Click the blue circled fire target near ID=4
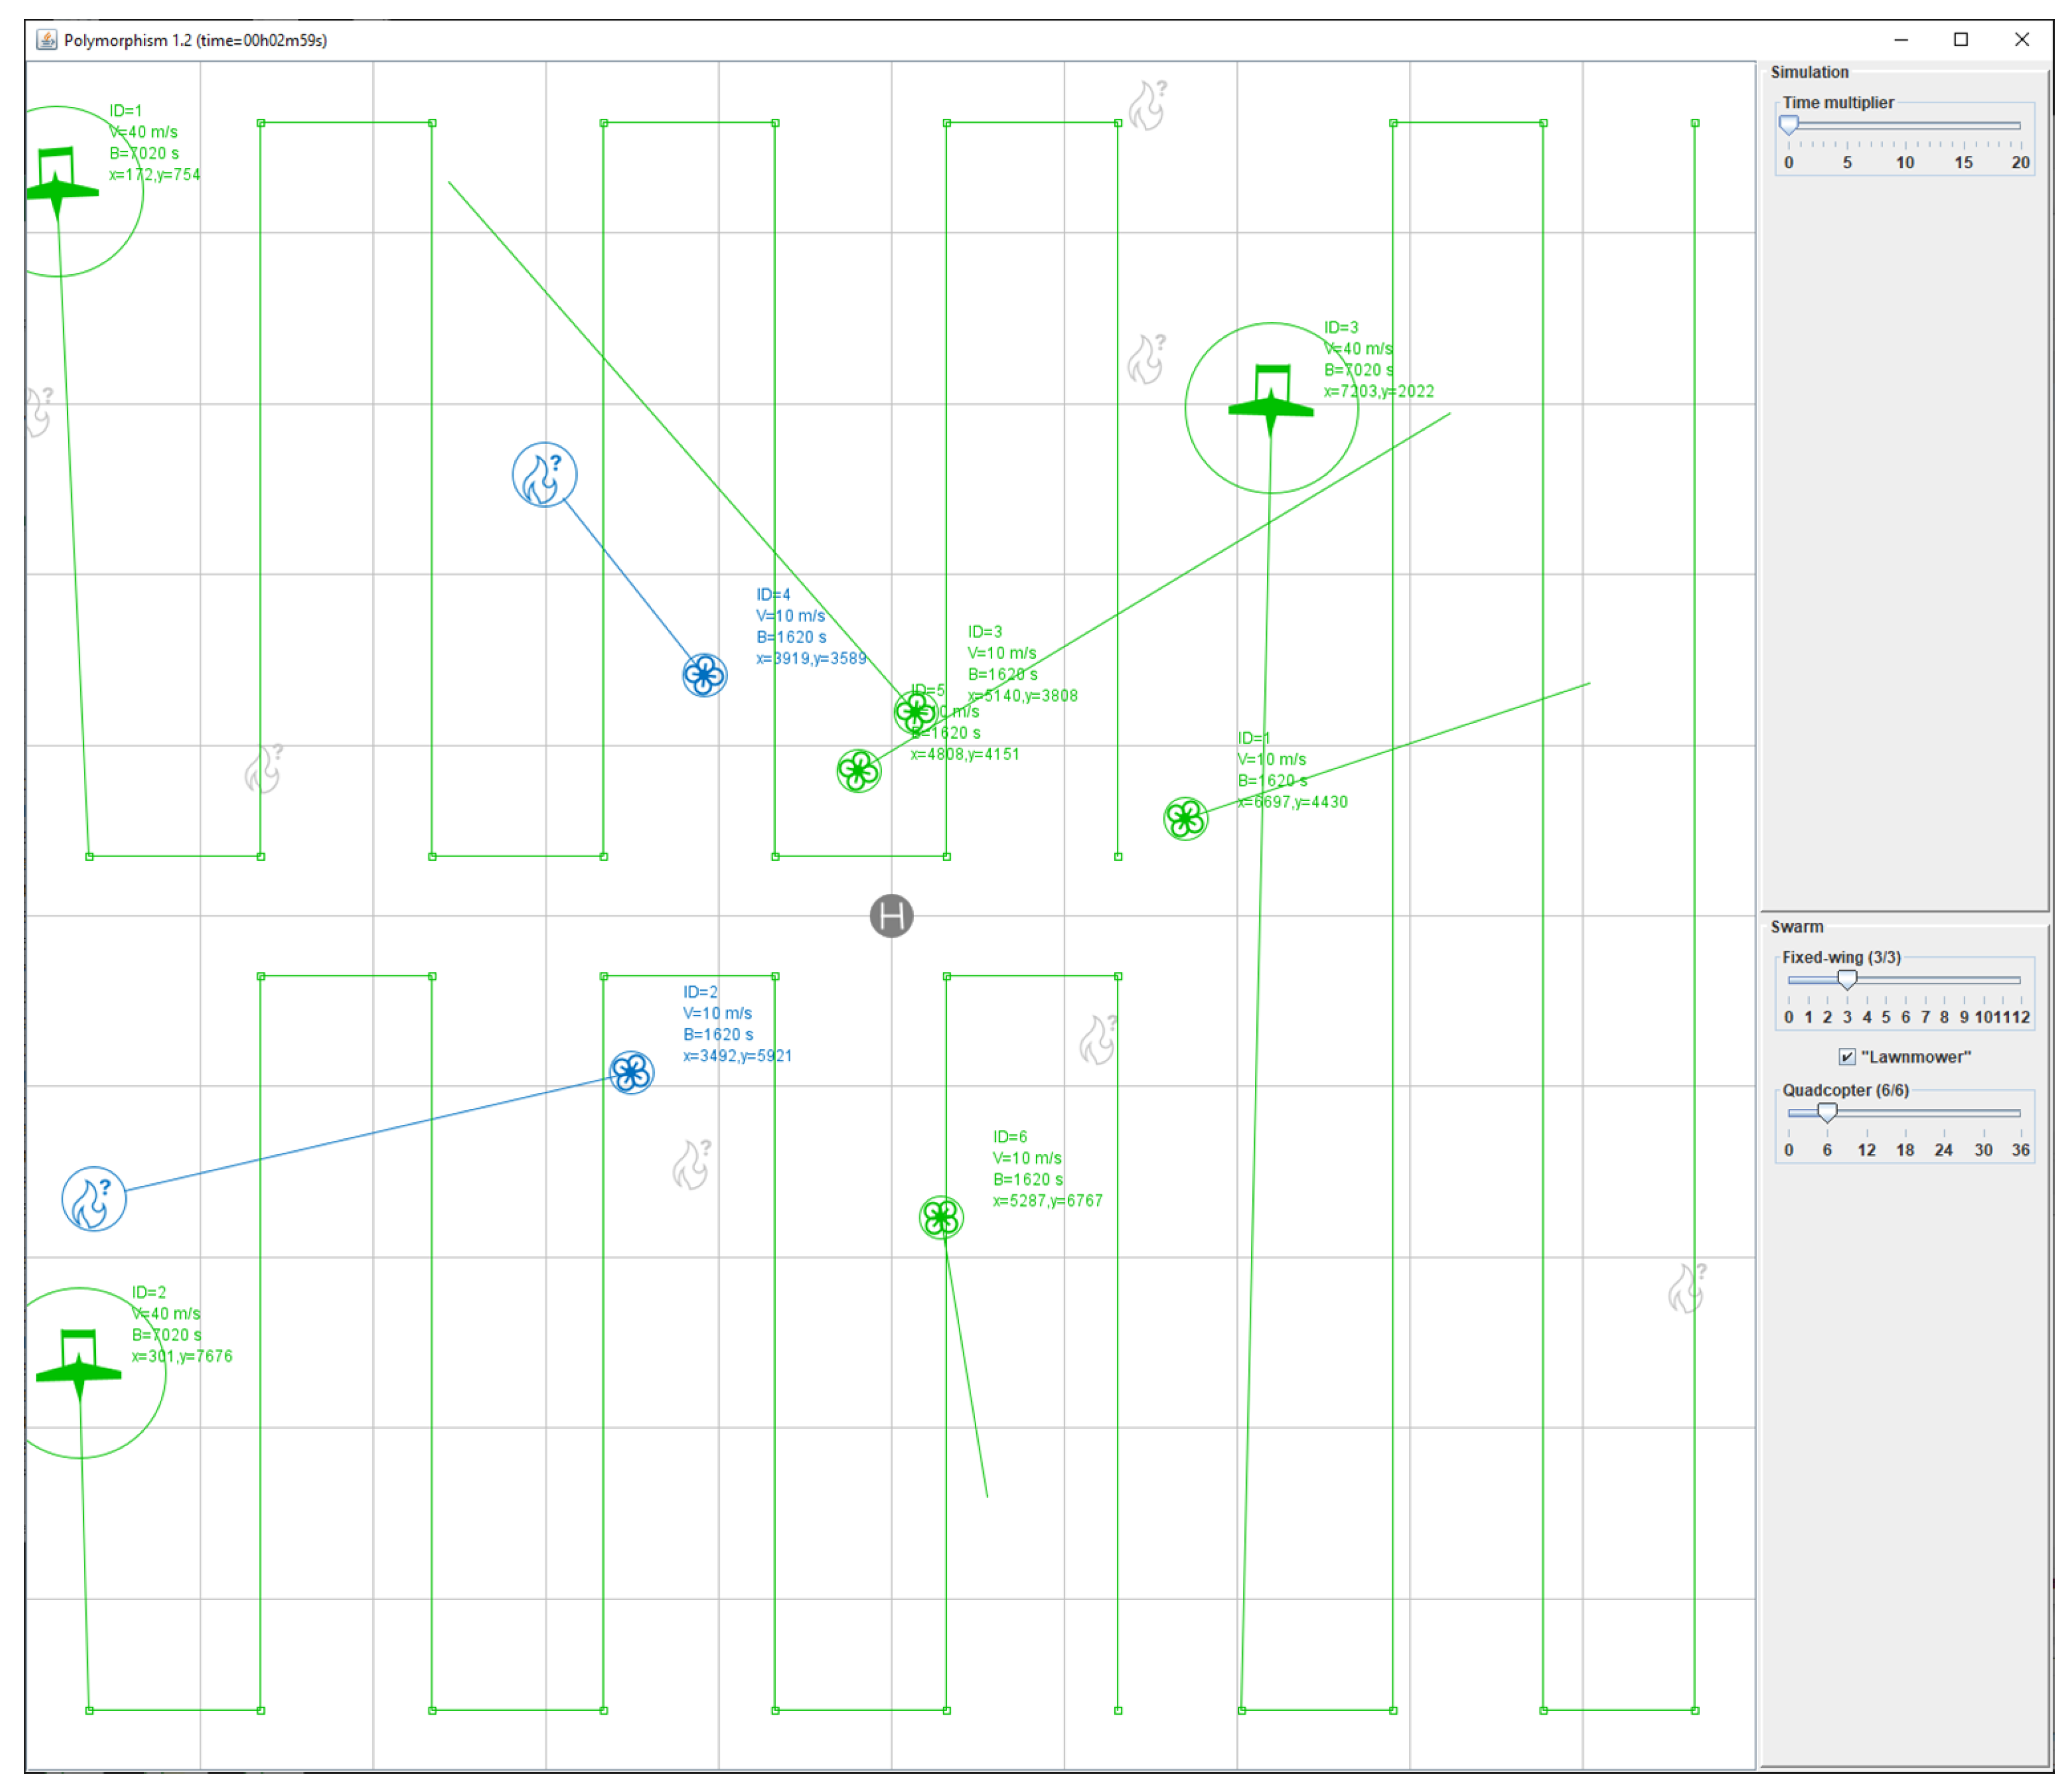The image size is (2072, 1791). coord(544,475)
